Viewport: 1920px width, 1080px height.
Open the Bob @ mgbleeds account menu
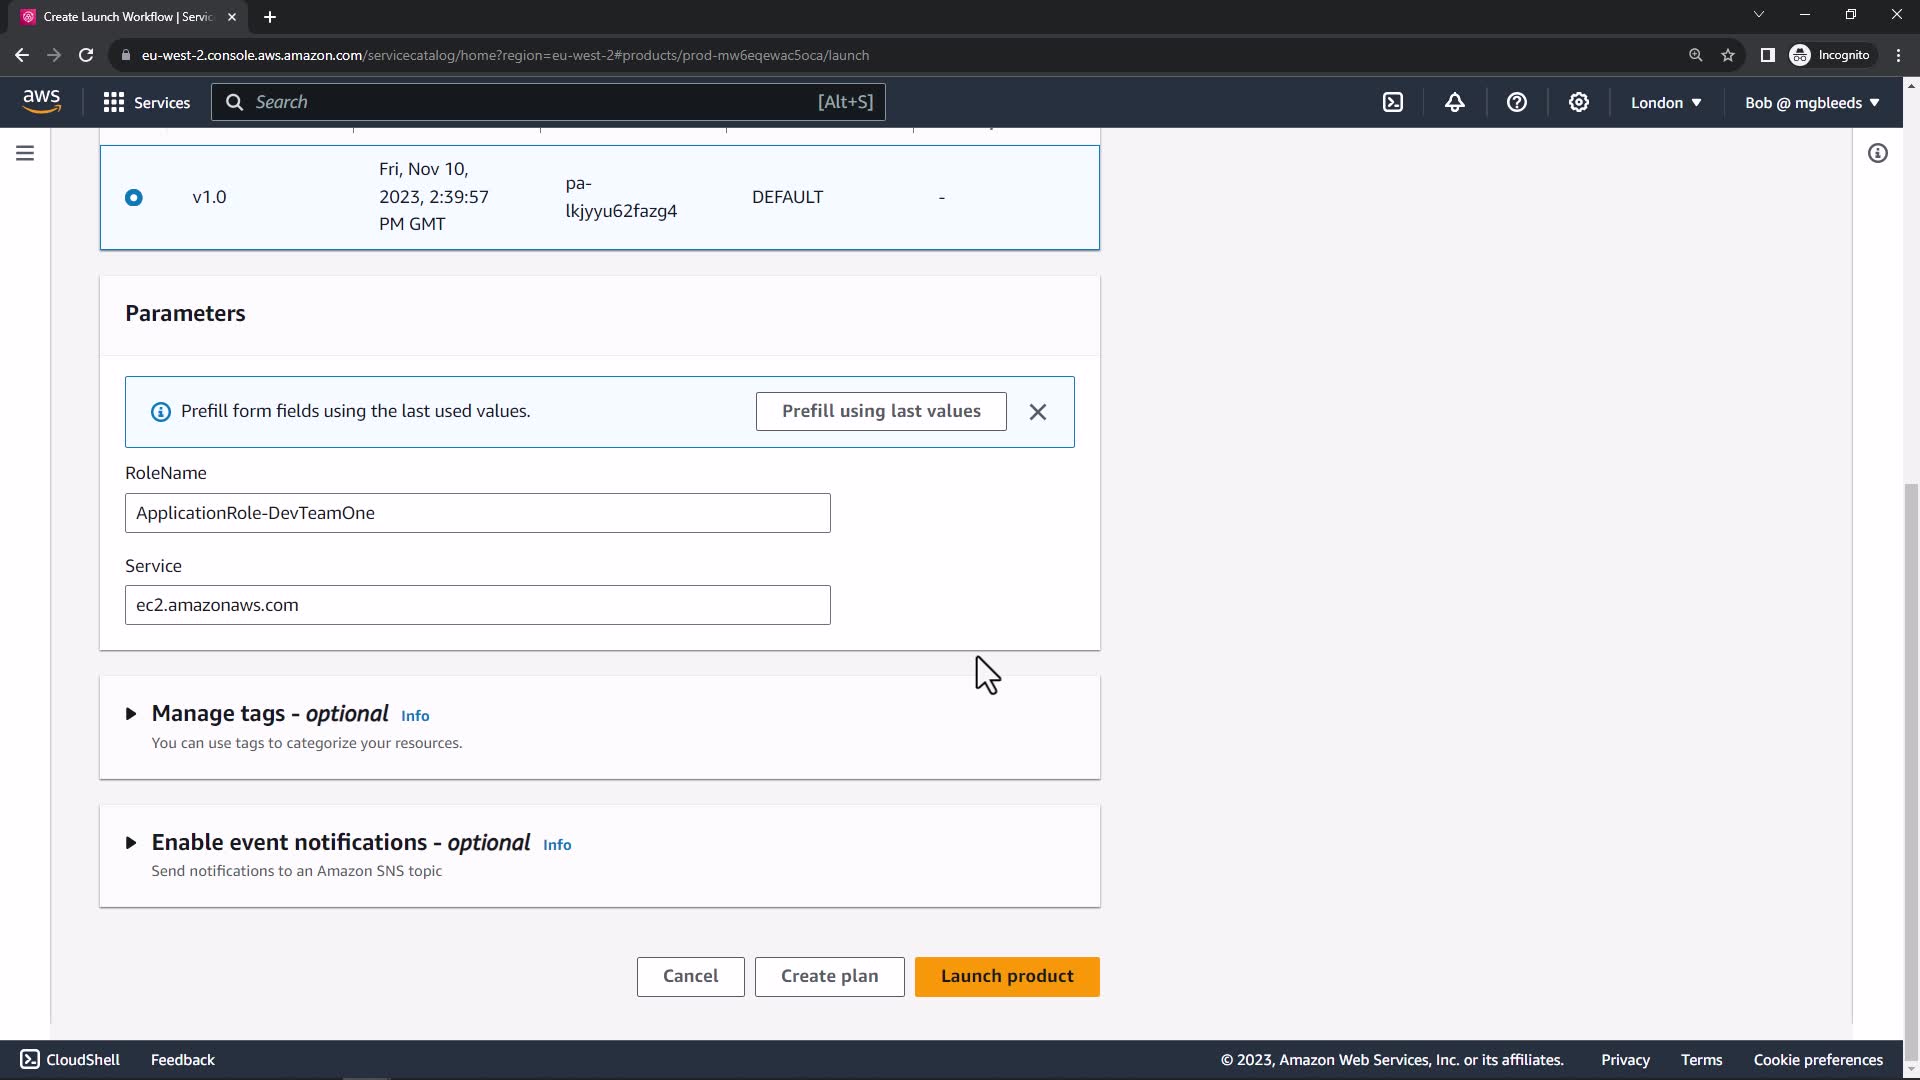coord(1812,102)
